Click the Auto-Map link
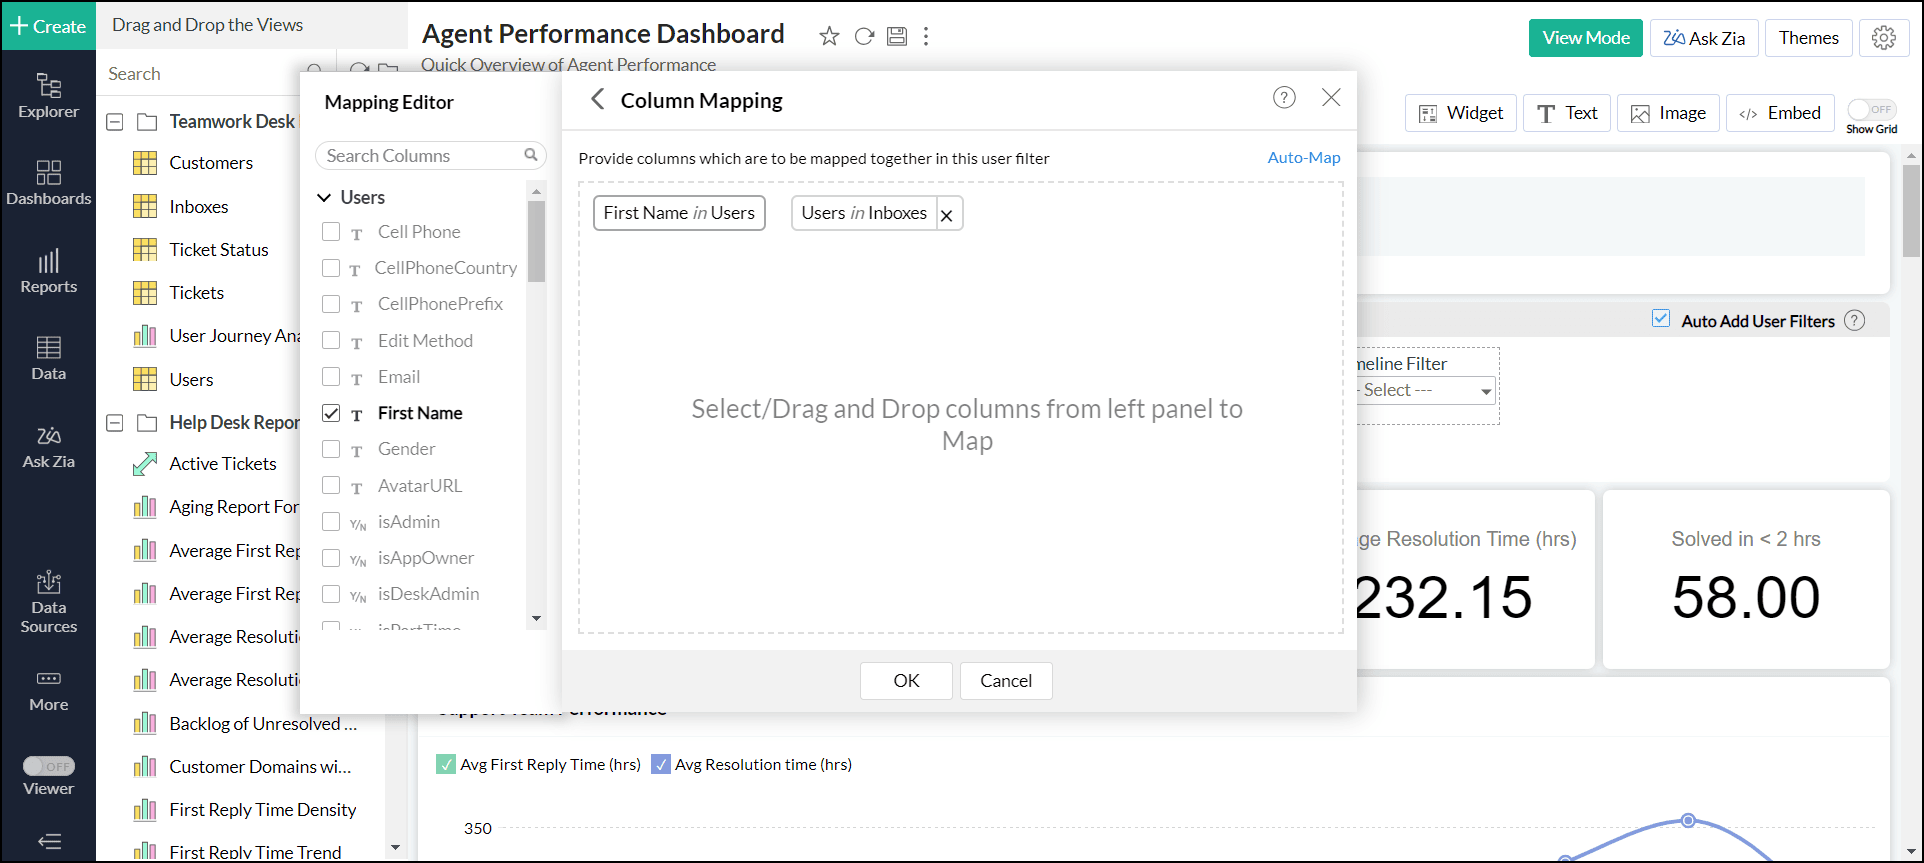The image size is (1924, 863). (x=1303, y=158)
